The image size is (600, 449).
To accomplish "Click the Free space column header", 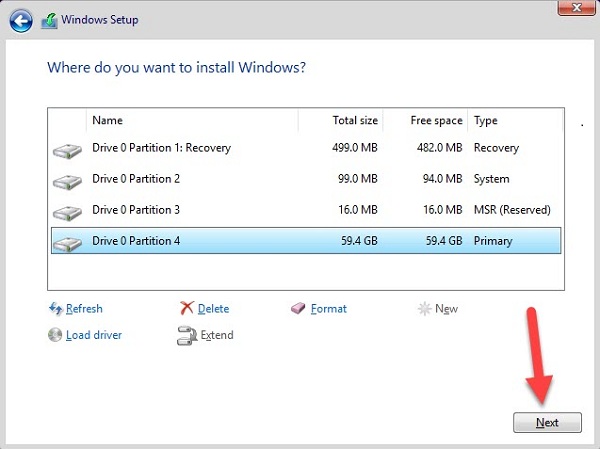I will click(x=425, y=120).
